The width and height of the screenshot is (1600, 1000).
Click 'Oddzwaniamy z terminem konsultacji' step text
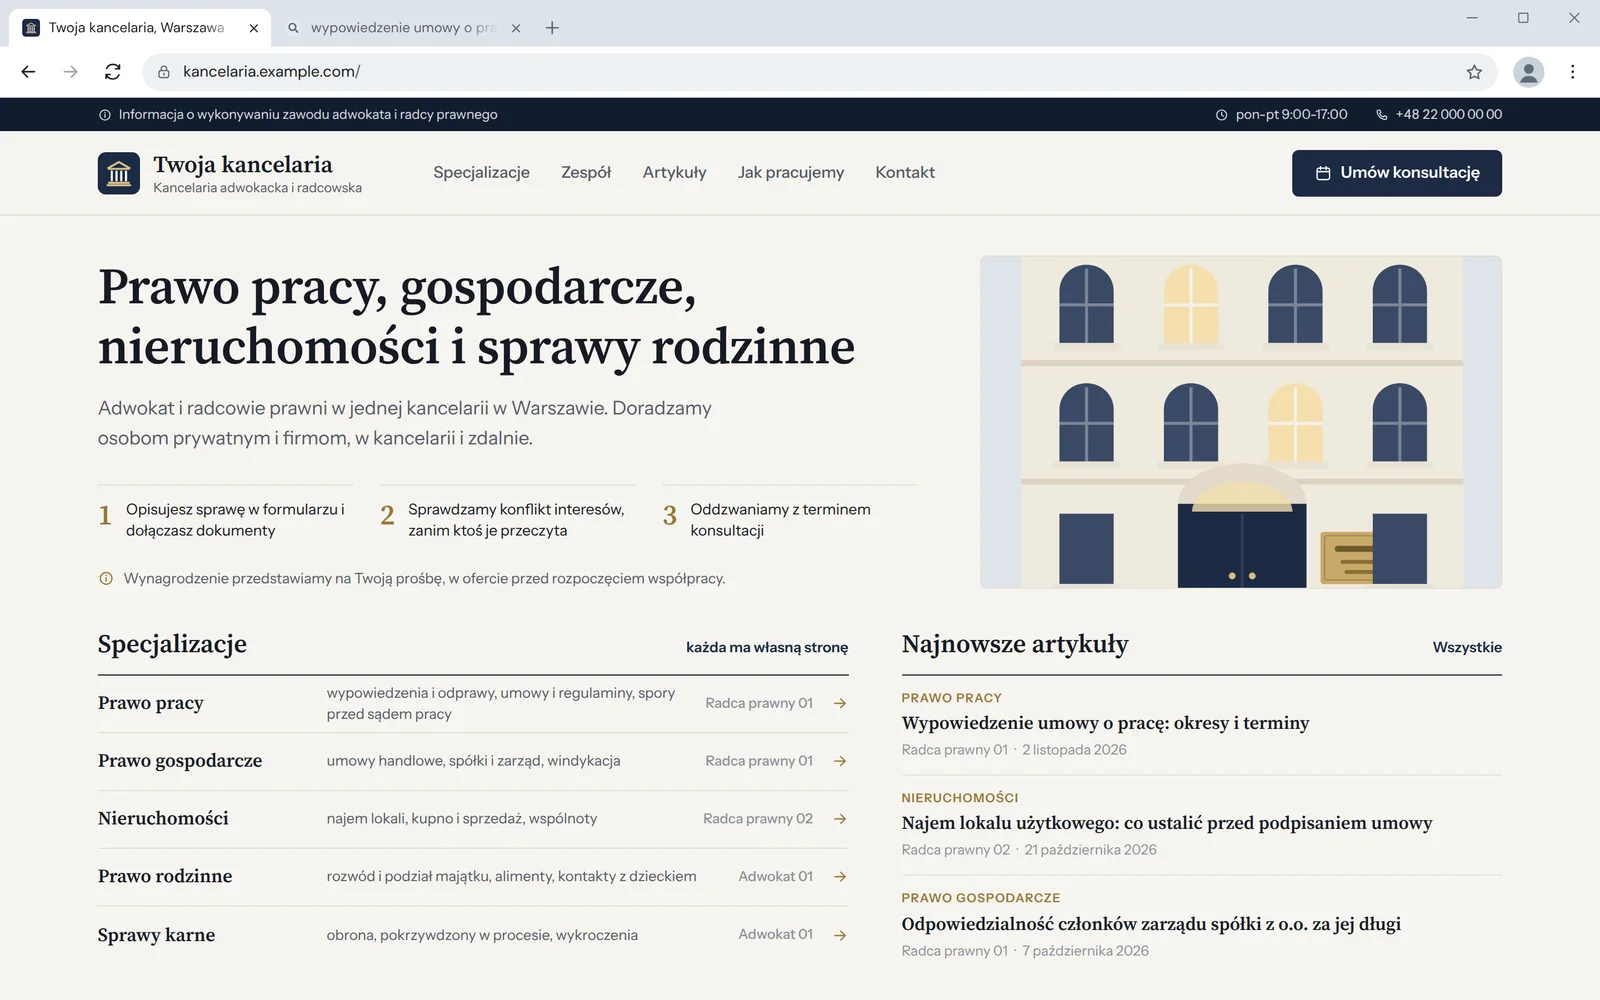point(780,520)
